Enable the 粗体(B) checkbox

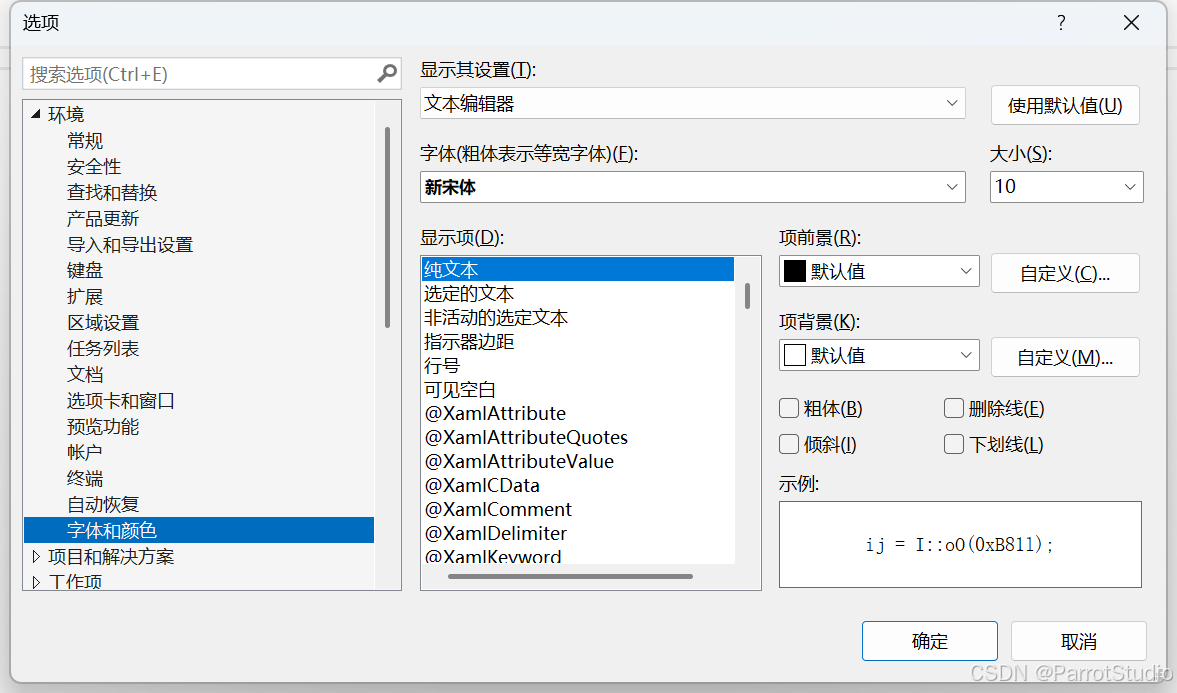click(789, 408)
